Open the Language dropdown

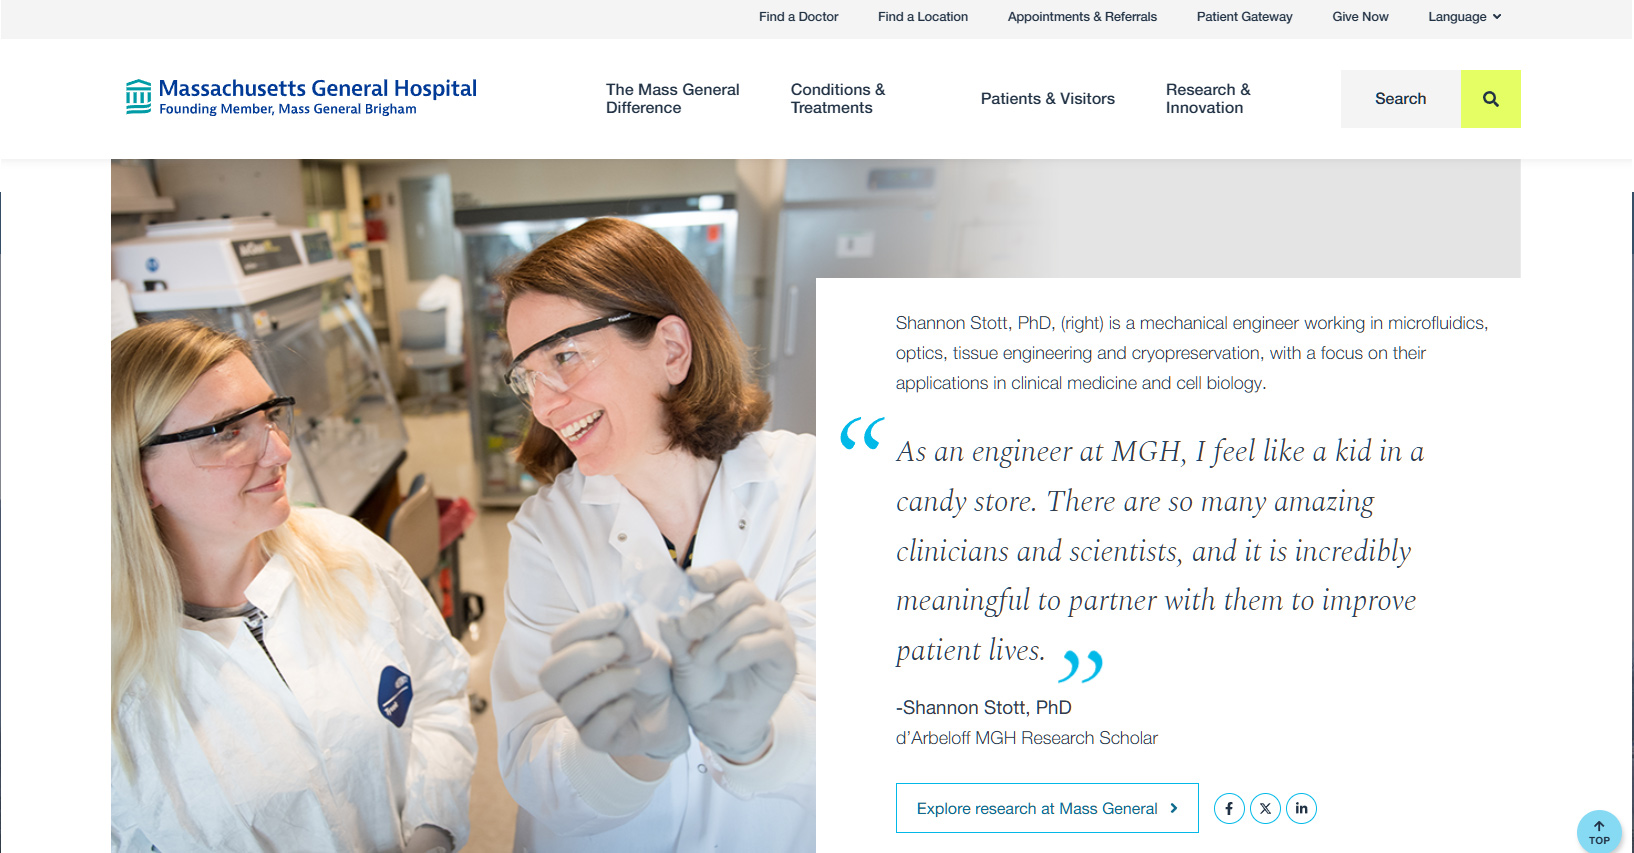coord(1465,17)
